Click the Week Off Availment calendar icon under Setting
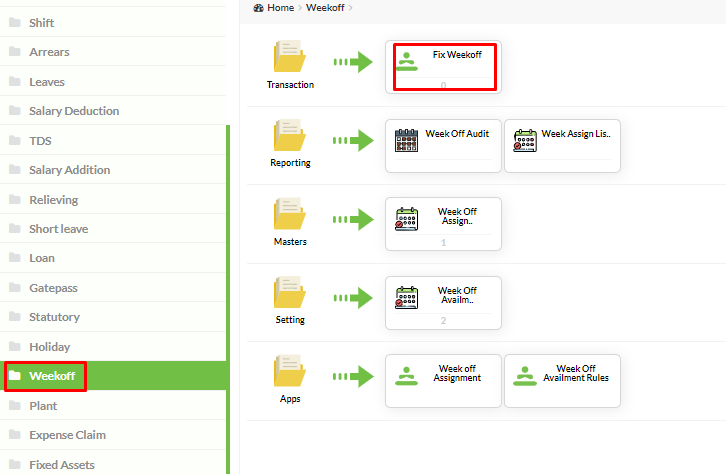 point(407,297)
